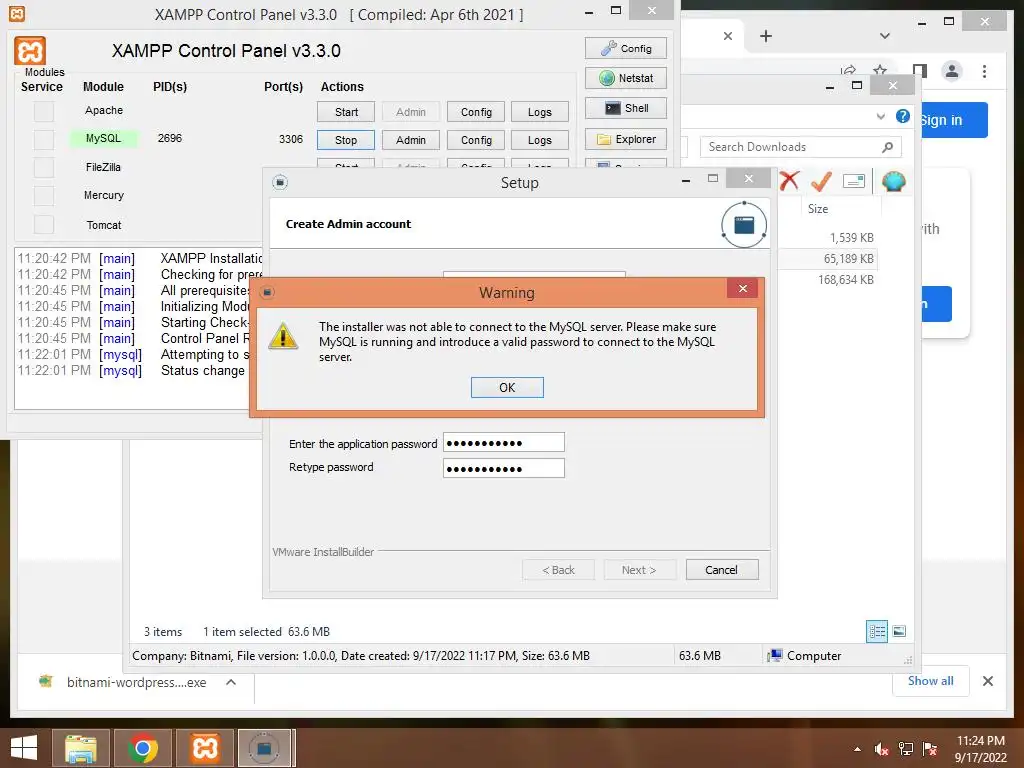Click OK in the Warning dialog
The height and width of the screenshot is (768, 1024).
point(507,387)
